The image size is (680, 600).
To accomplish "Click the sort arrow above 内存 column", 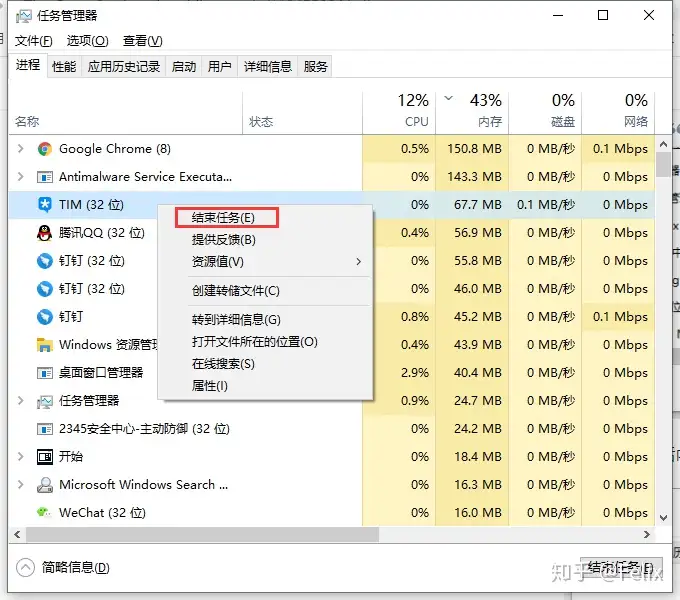I will pyautogui.click(x=449, y=98).
